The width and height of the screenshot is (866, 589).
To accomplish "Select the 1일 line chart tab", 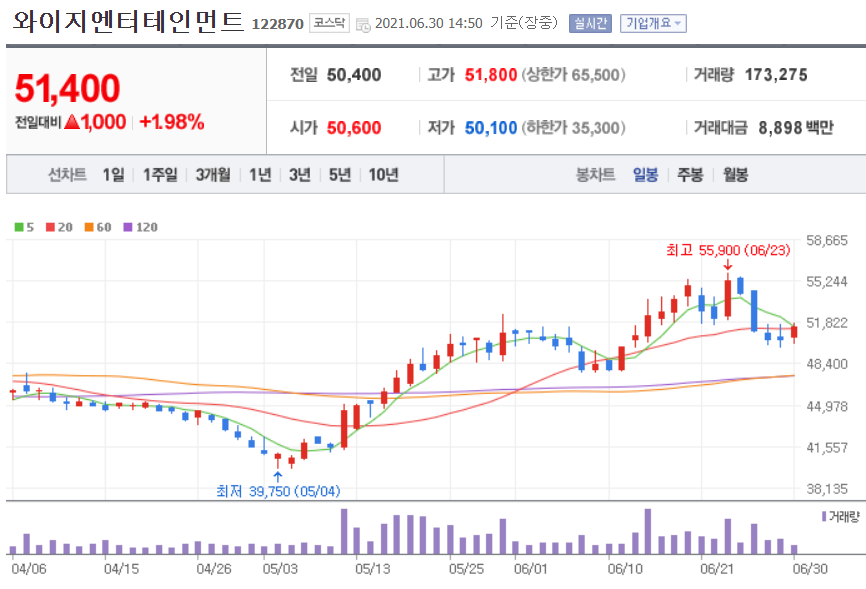I will click(114, 175).
